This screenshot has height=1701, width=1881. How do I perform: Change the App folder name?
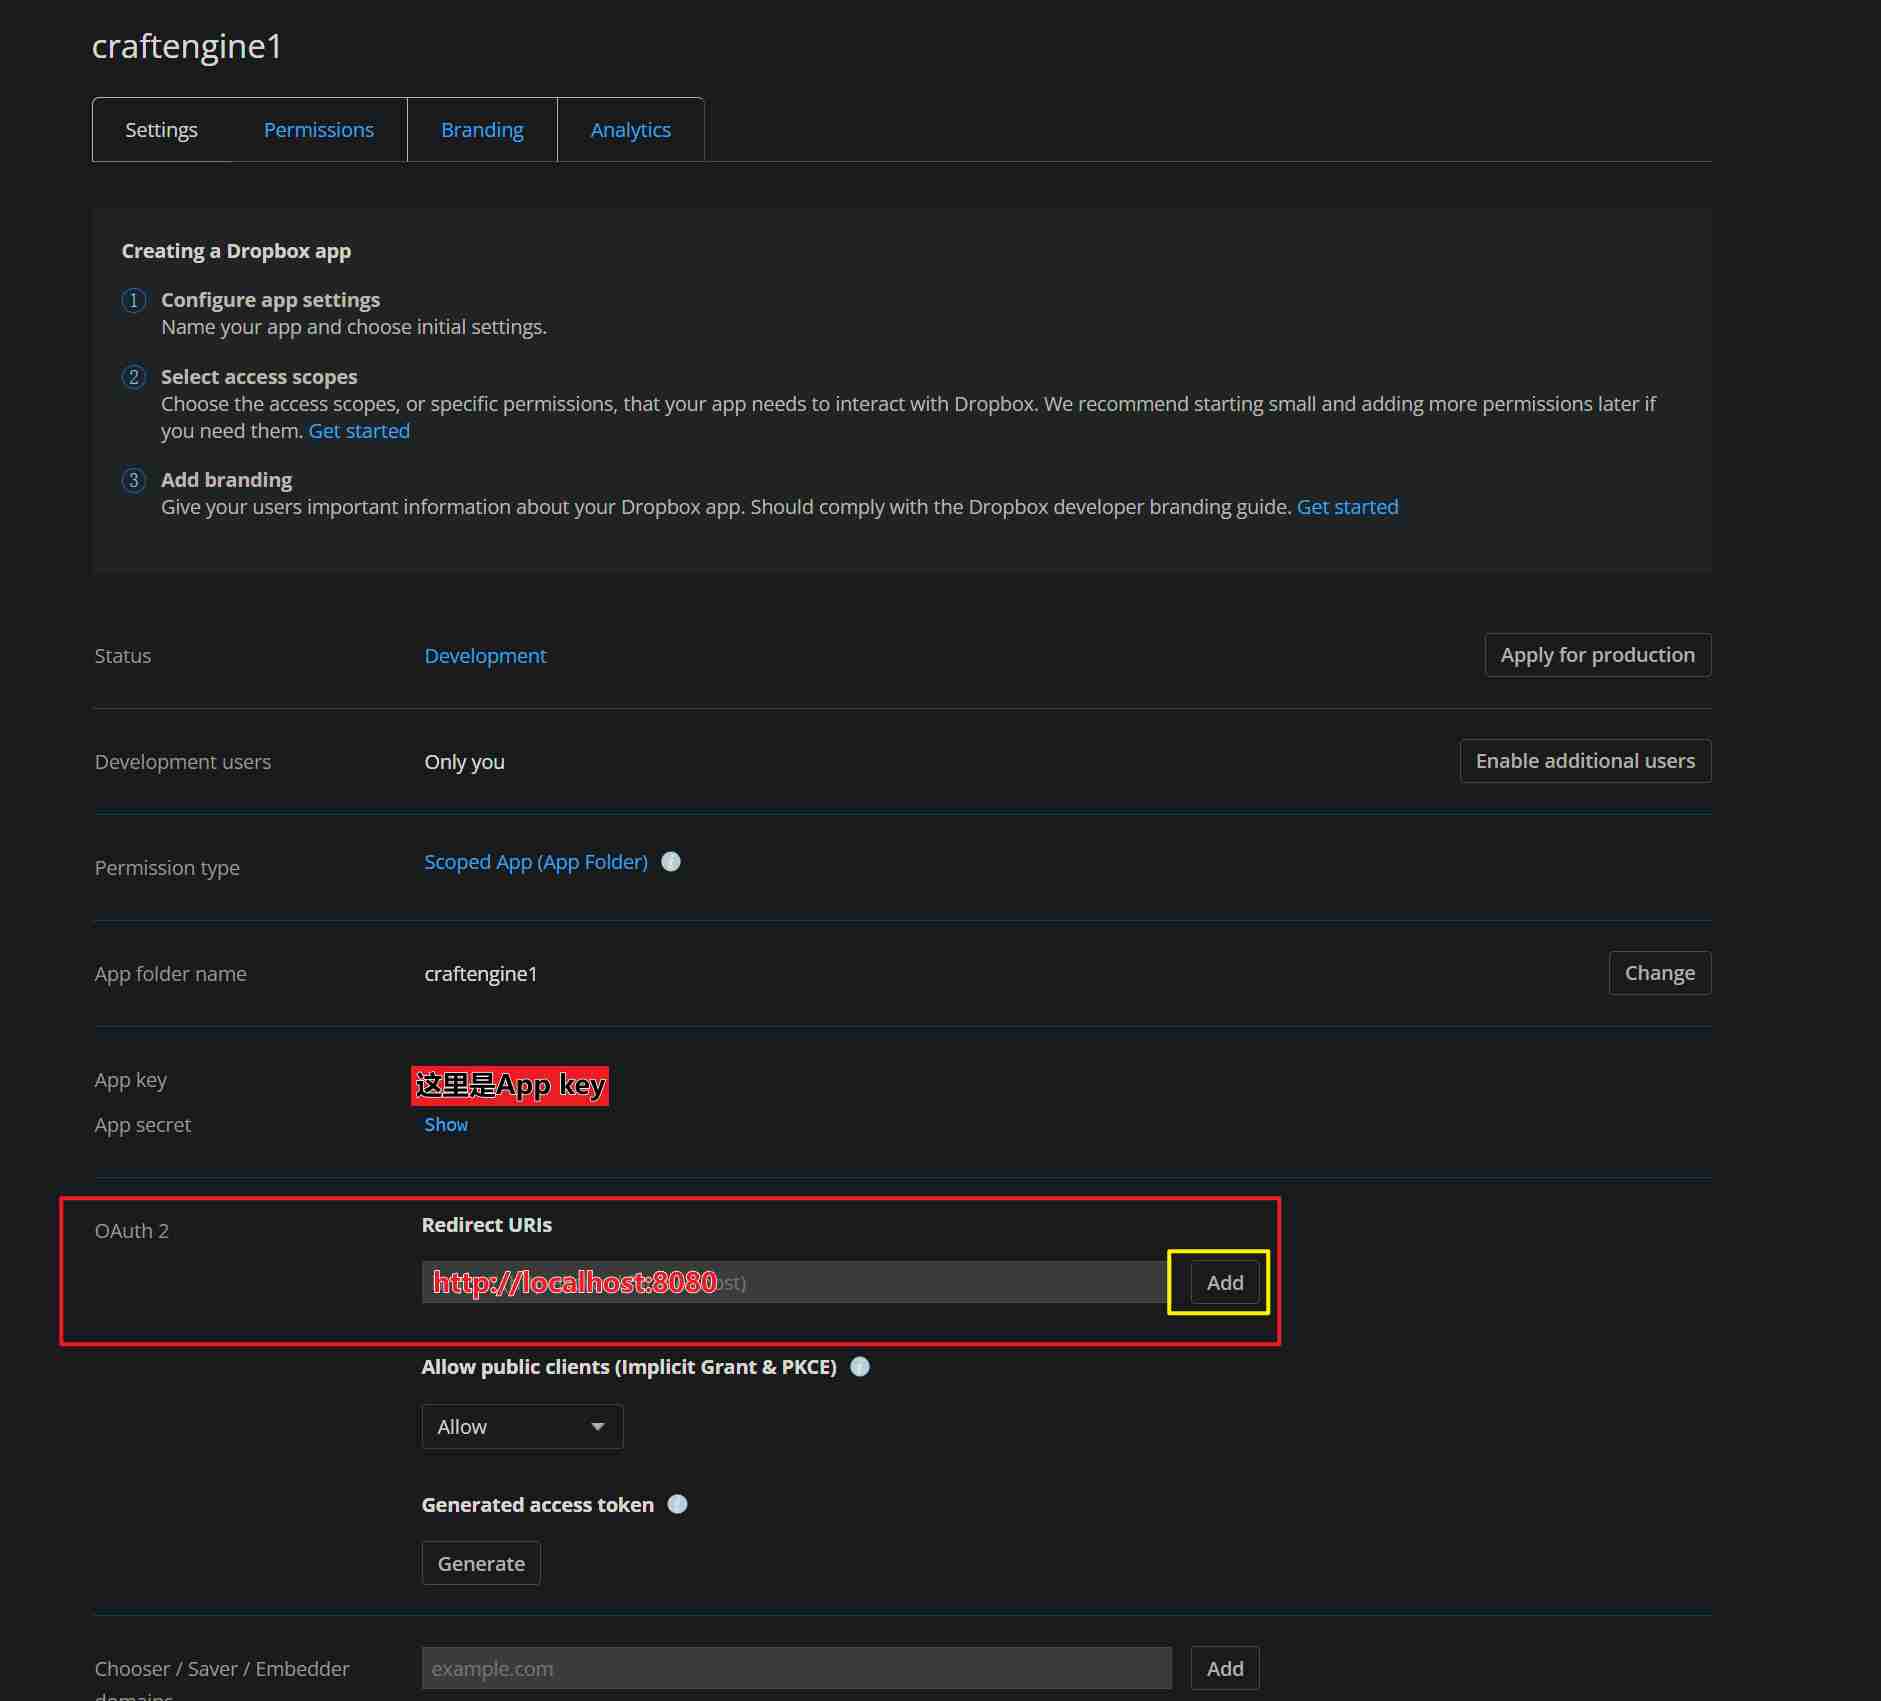[x=1659, y=973]
